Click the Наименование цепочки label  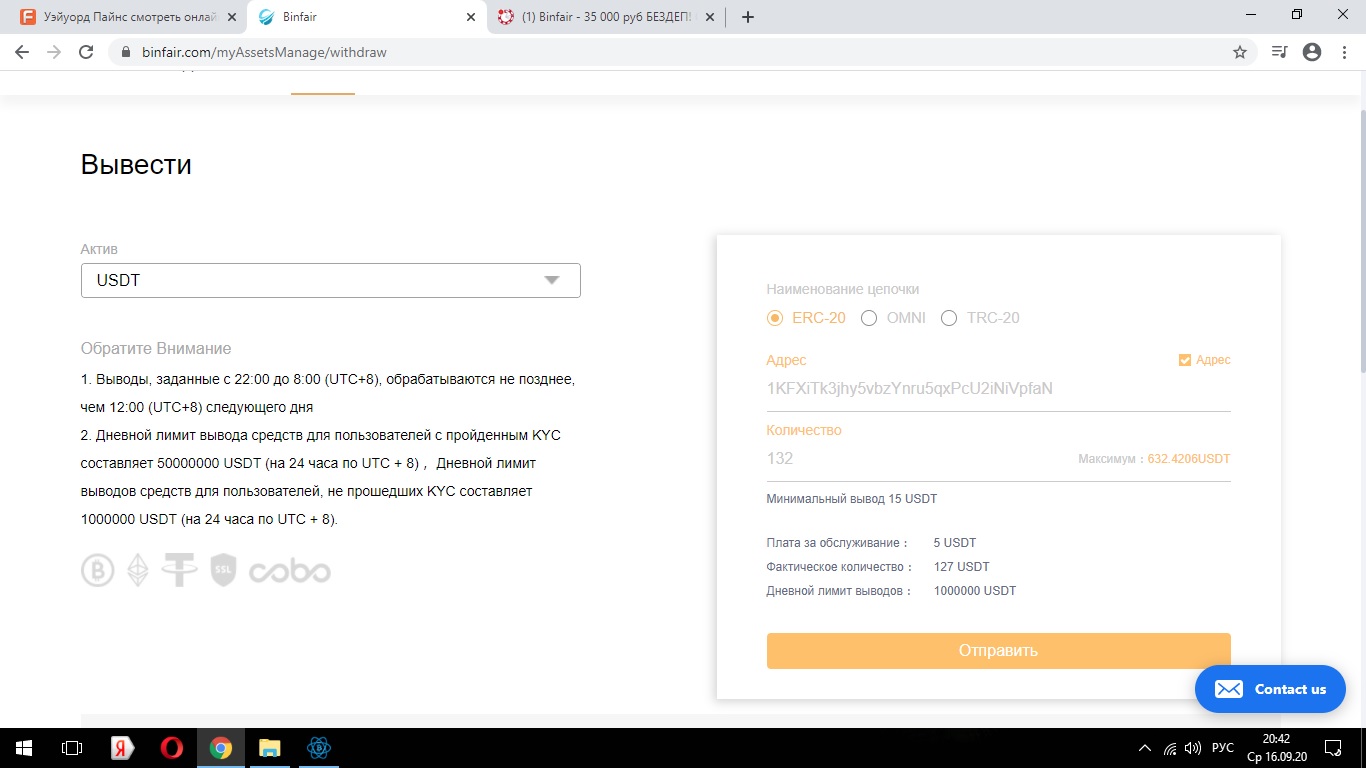pyautogui.click(x=843, y=289)
